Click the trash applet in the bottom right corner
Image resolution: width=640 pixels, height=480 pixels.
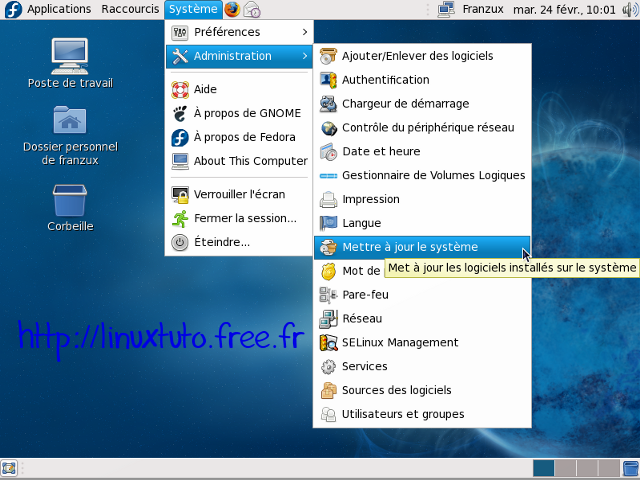click(631, 468)
